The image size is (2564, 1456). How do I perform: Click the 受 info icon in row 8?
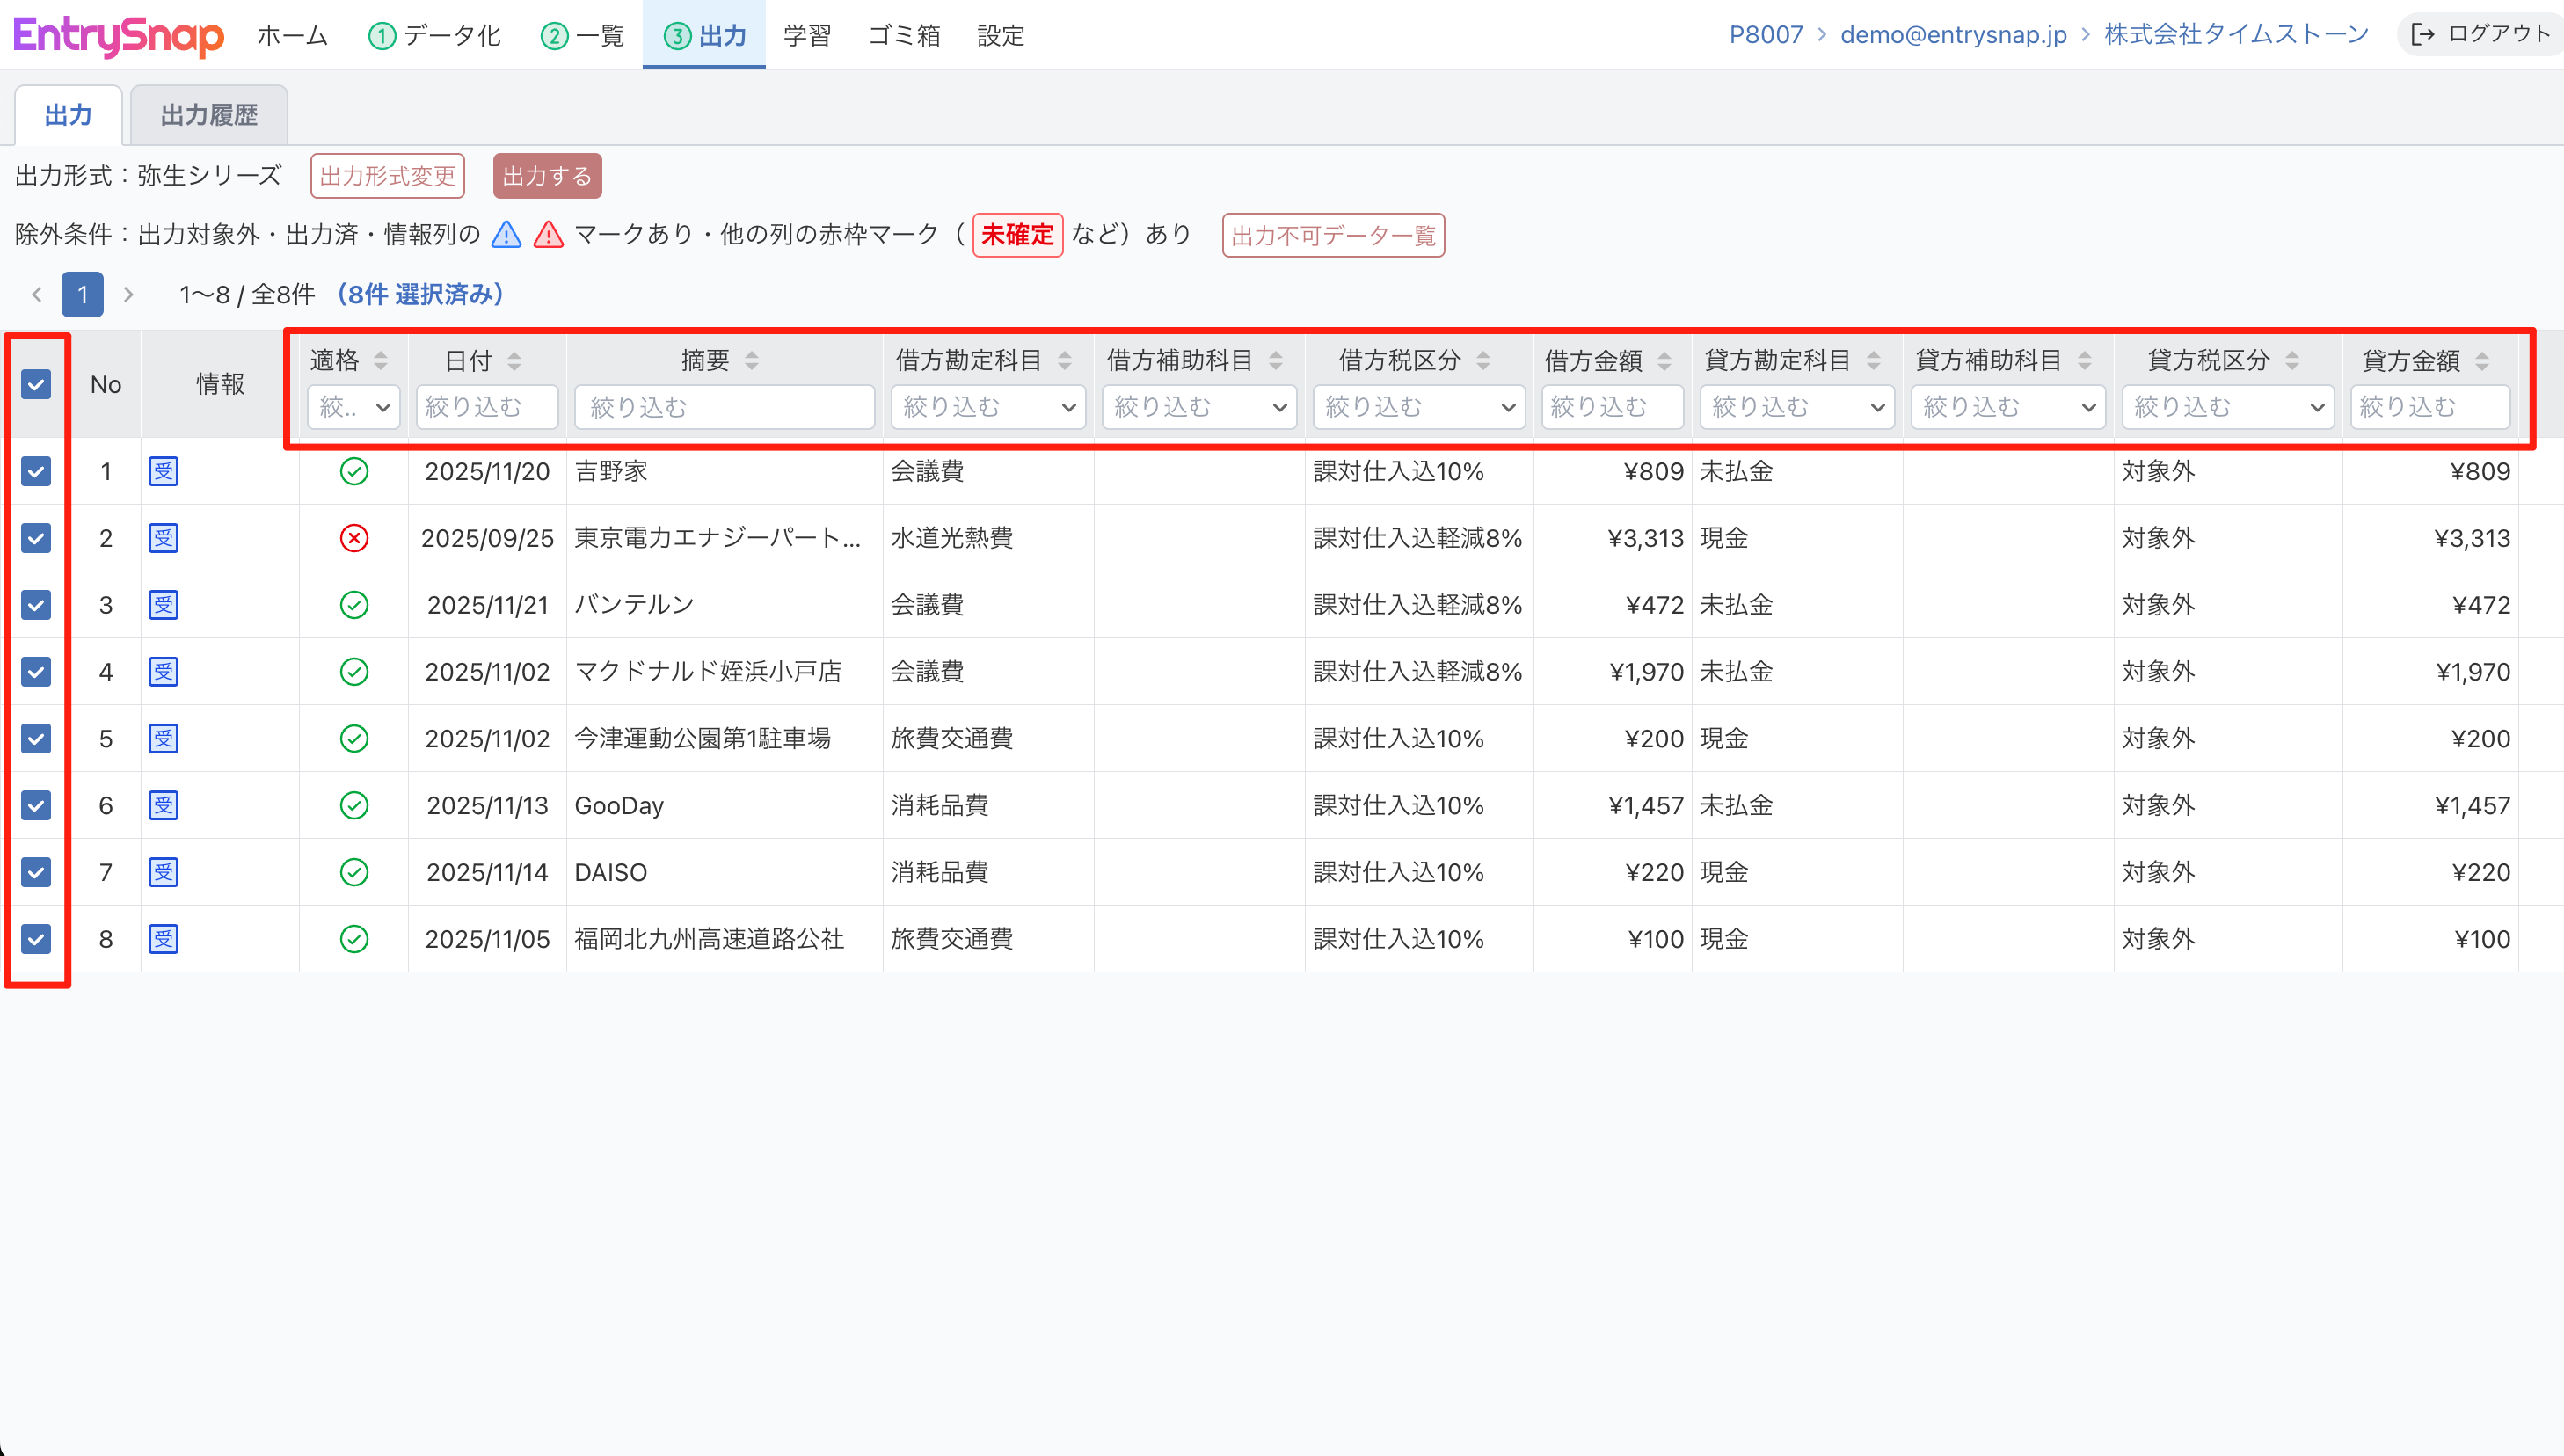tap(163, 939)
